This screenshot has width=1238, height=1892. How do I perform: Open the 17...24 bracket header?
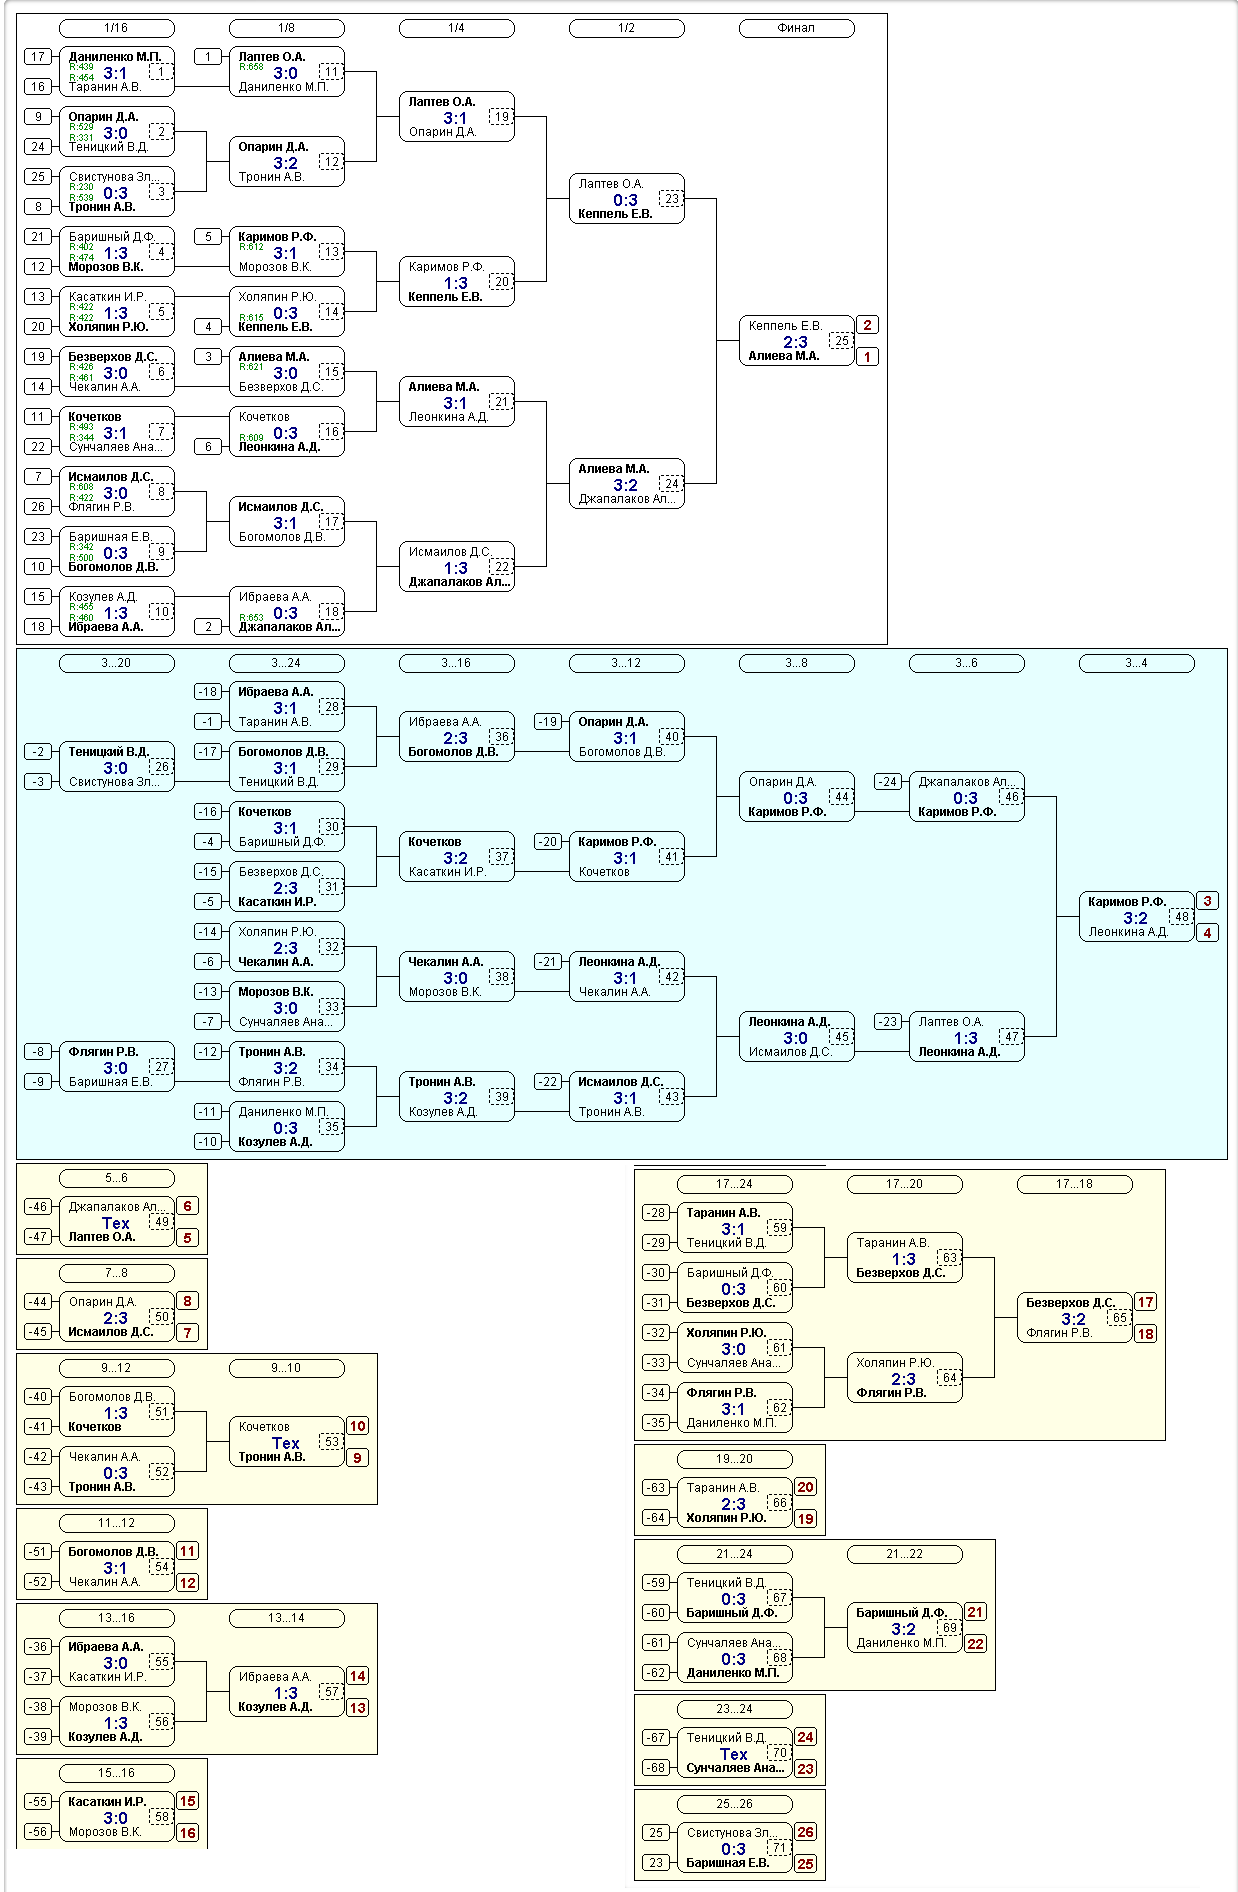(734, 1184)
